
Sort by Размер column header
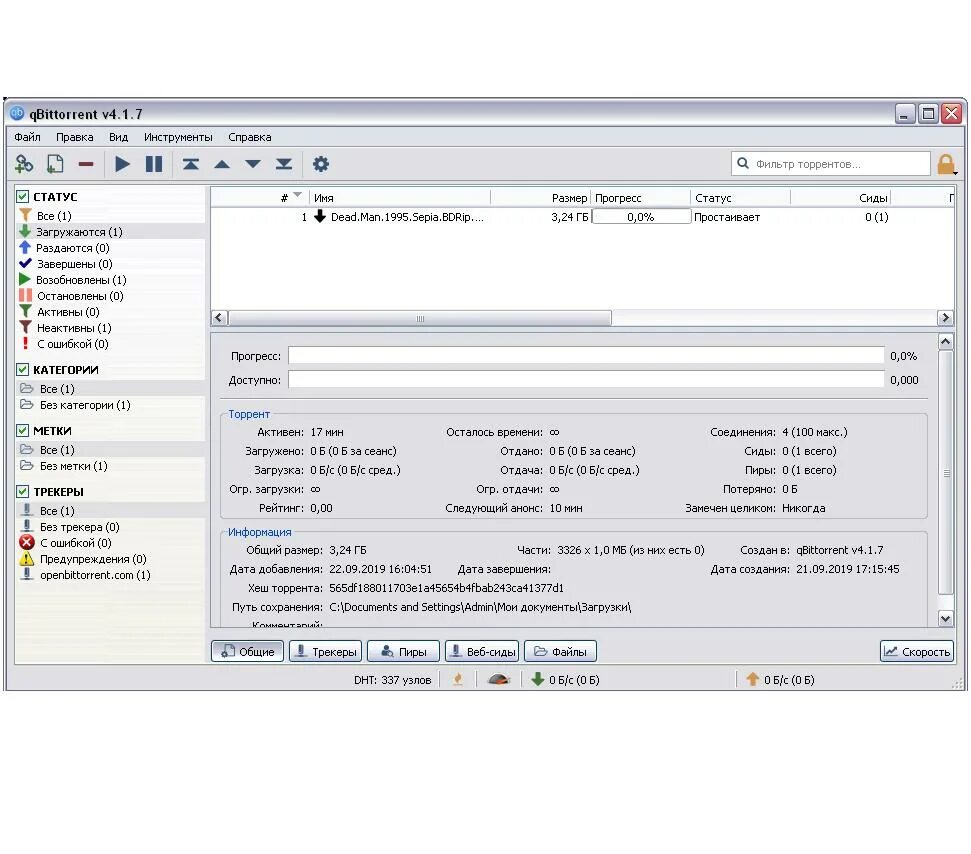(541, 198)
